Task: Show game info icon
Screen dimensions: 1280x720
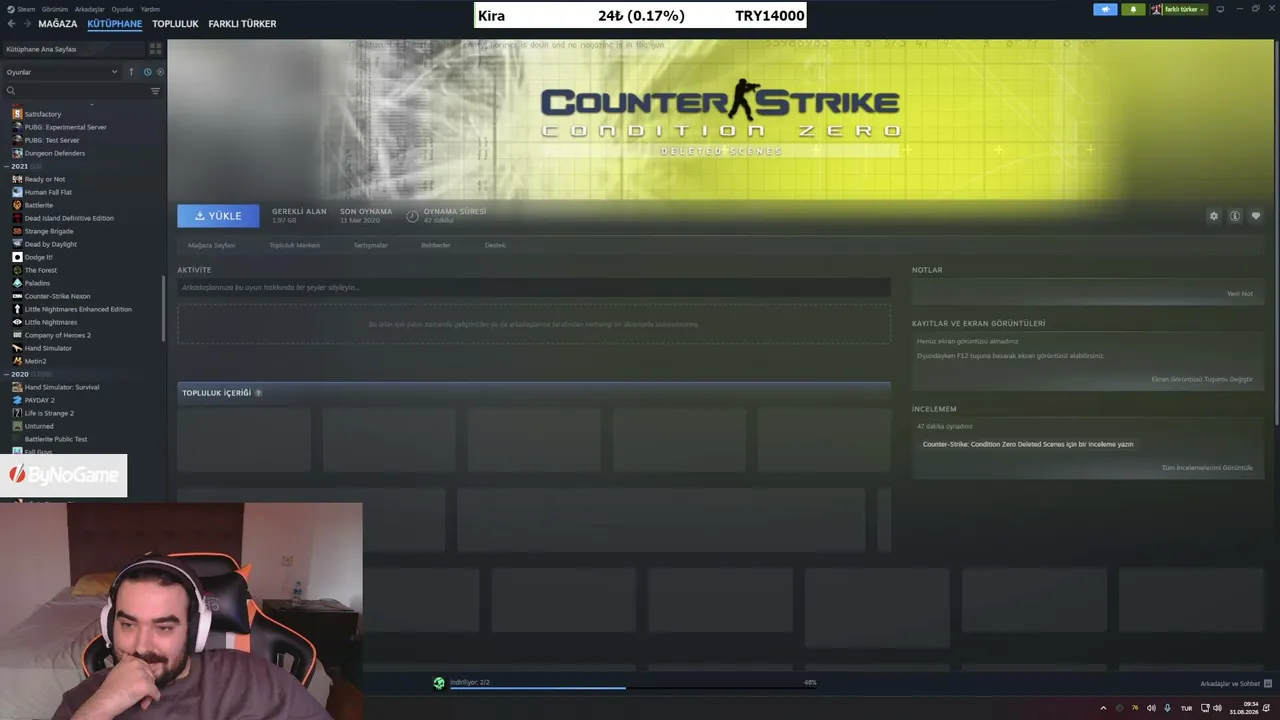Action: coord(1235,216)
